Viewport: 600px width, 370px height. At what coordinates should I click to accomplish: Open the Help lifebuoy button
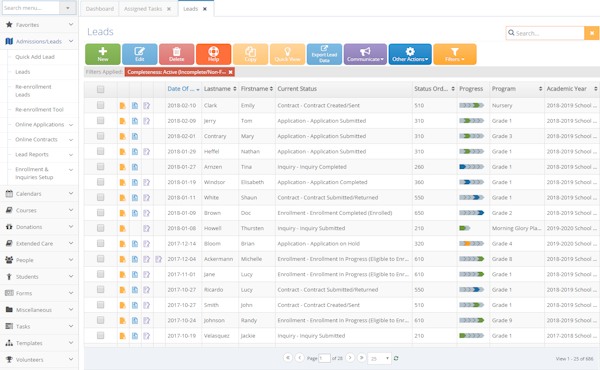pos(214,54)
